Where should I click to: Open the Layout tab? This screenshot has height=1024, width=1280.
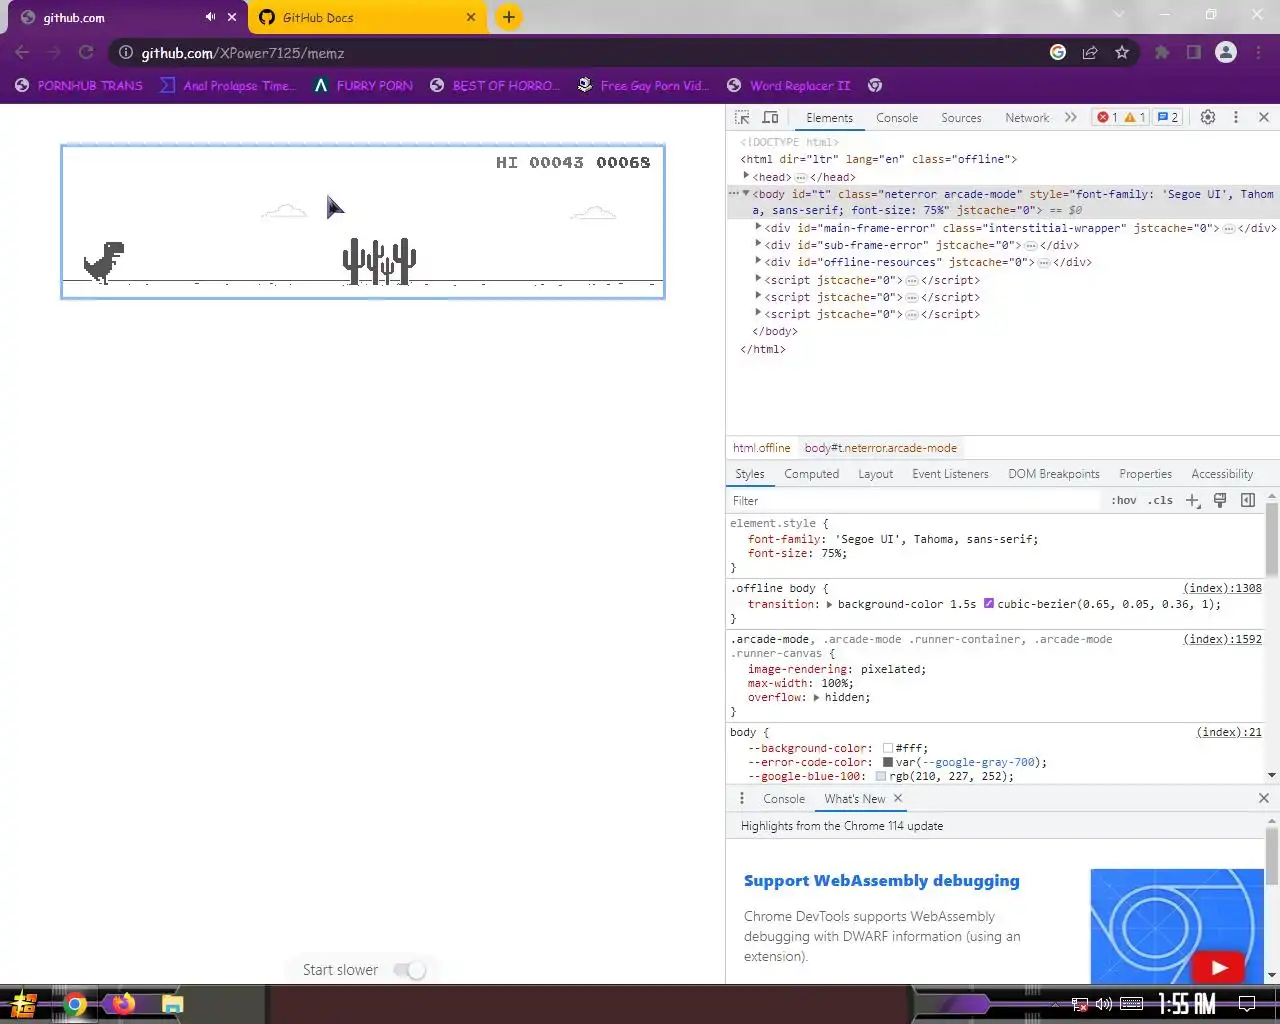(x=875, y=474)
